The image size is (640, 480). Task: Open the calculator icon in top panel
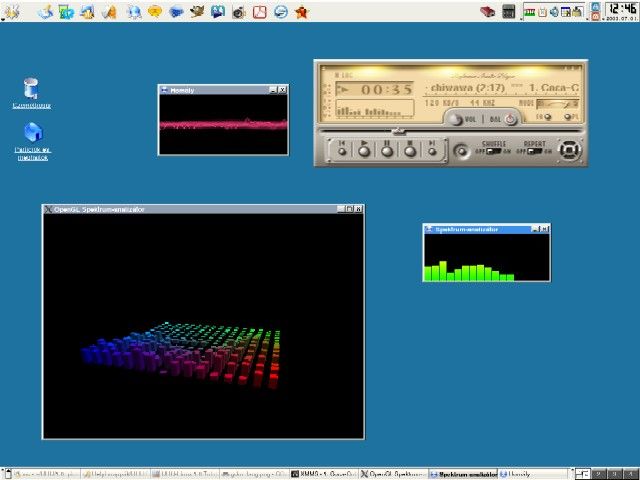[x=509, y=11]
